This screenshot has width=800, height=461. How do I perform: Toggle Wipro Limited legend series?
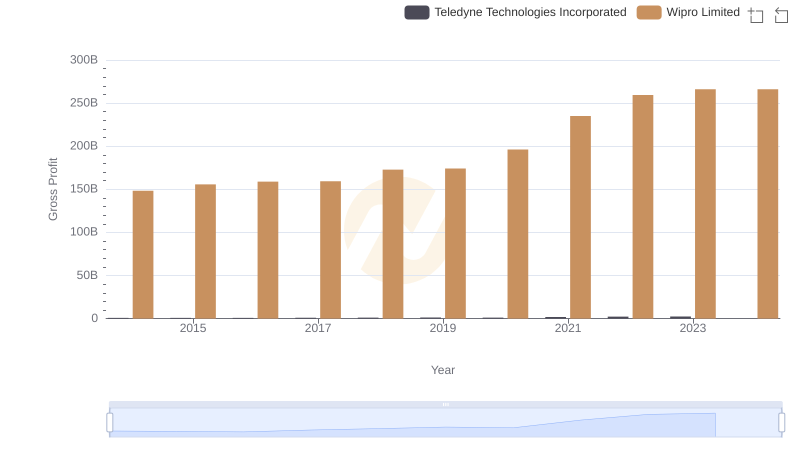click(688, 12)
